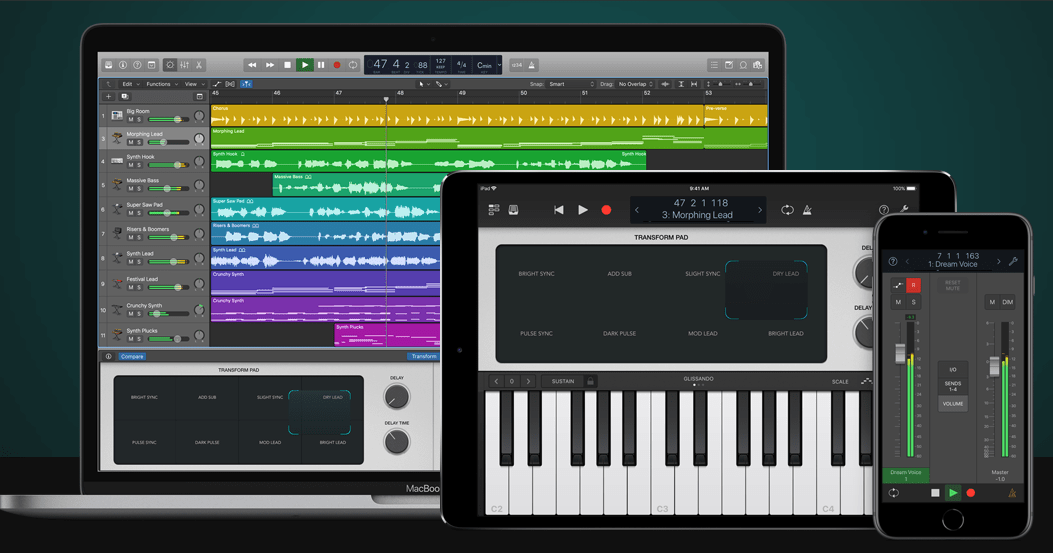Click the red record button on MacBook
Image resolution: width=1053 pixels, height=553 pixels.
click(x=337, y=65)
